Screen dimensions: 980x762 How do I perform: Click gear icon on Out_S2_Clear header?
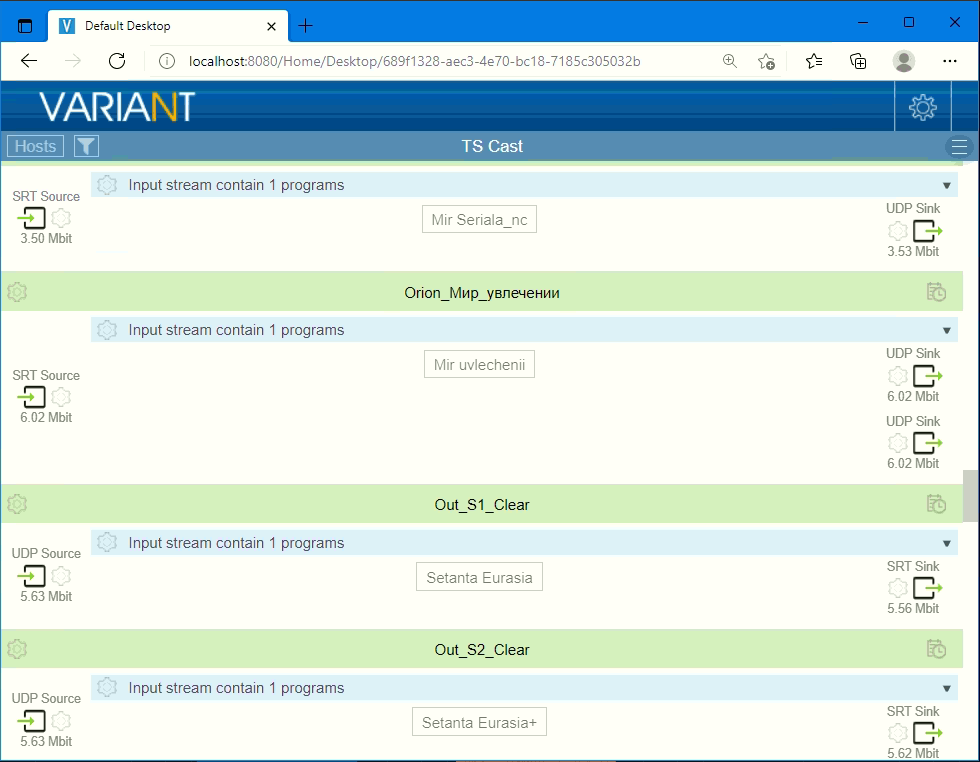(17, 649)
